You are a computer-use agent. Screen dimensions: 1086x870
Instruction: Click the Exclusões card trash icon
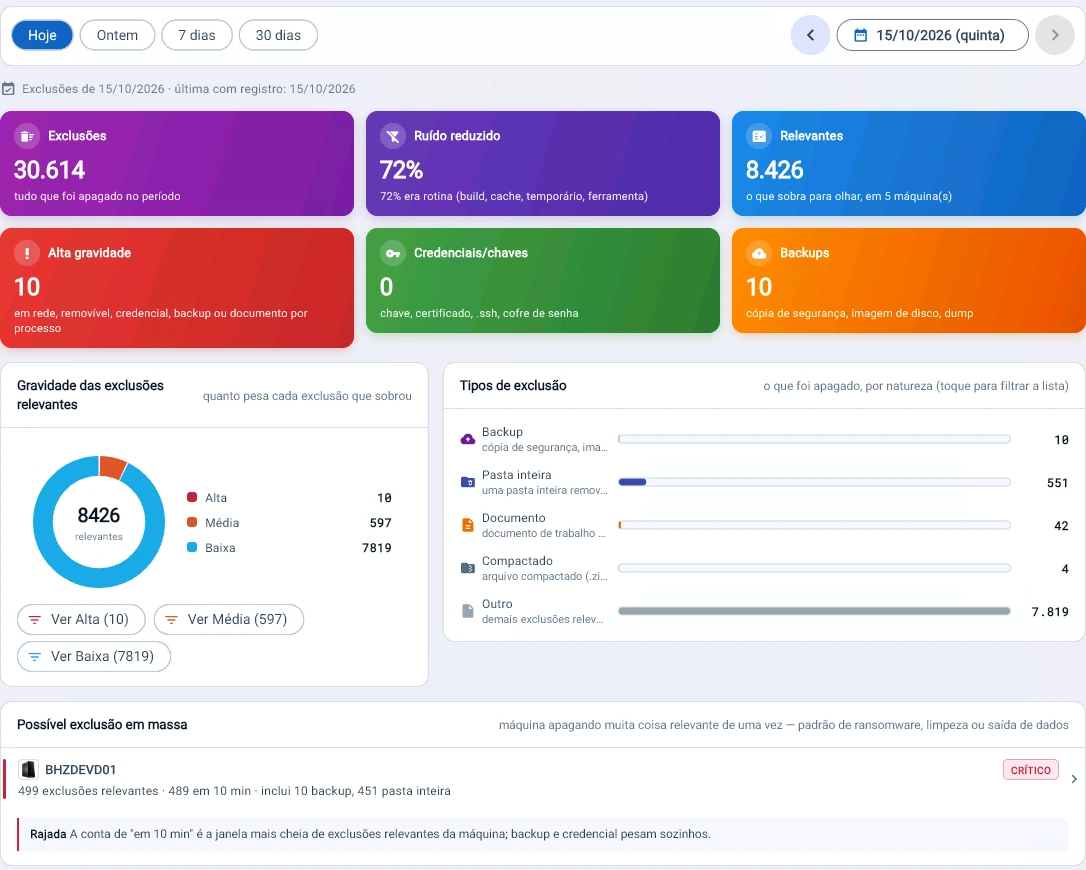[x=27, y=136]
